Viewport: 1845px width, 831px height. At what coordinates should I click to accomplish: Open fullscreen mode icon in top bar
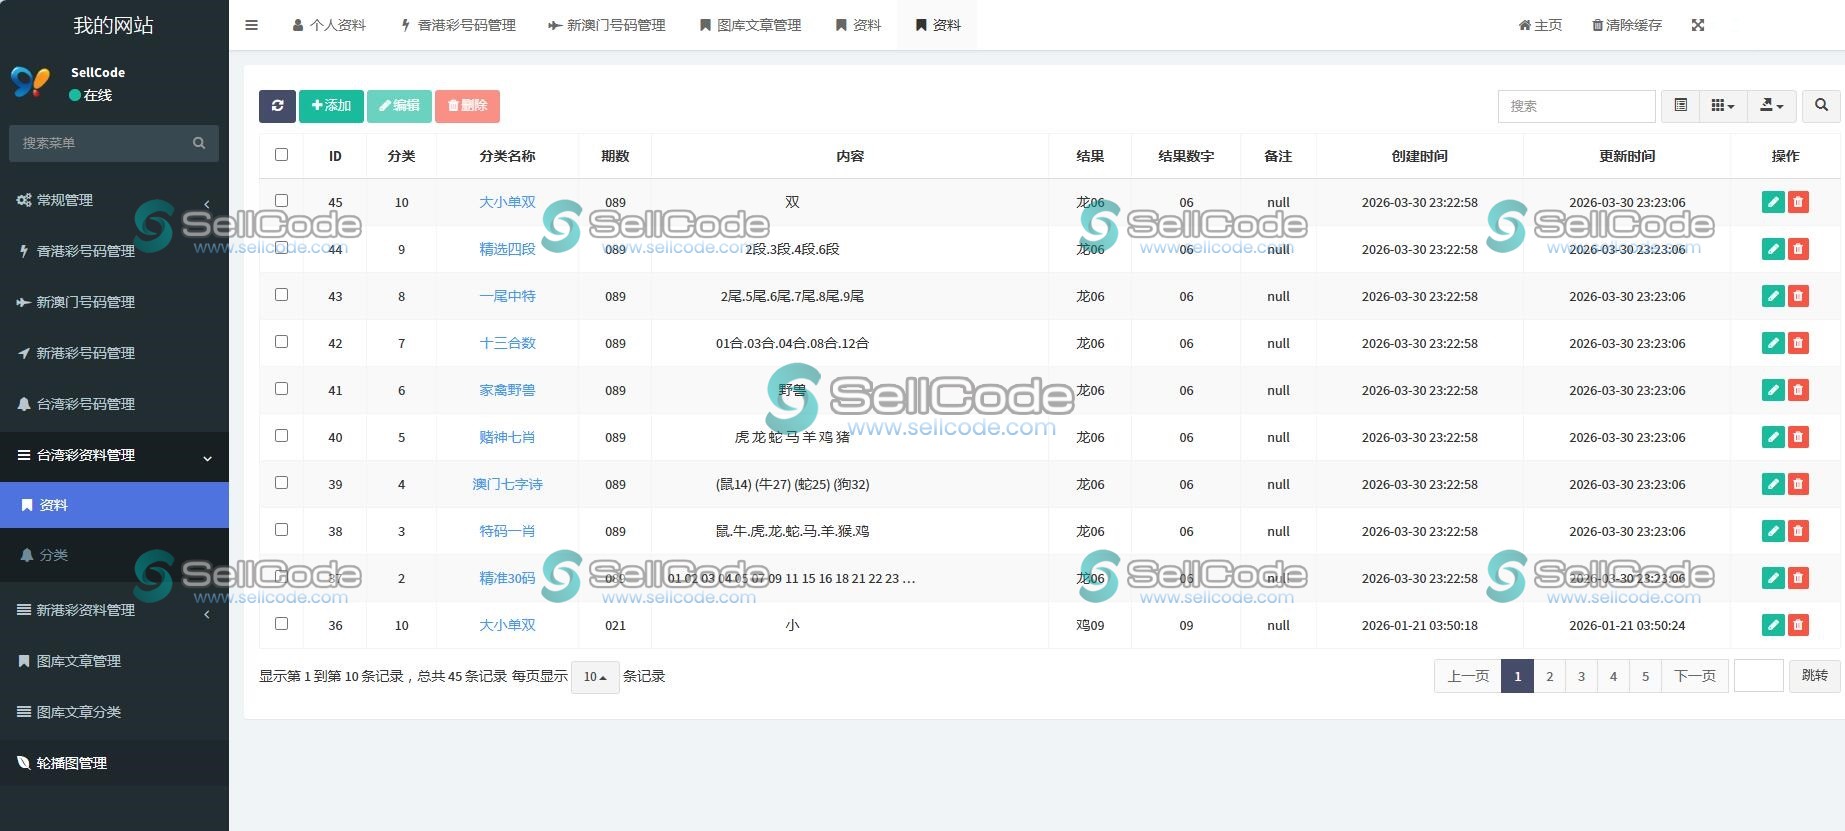(x=1698, y=25)
